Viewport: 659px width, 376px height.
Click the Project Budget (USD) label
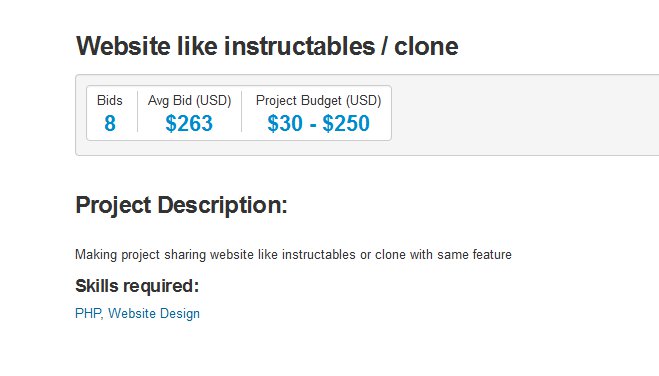tap(318, 101)
